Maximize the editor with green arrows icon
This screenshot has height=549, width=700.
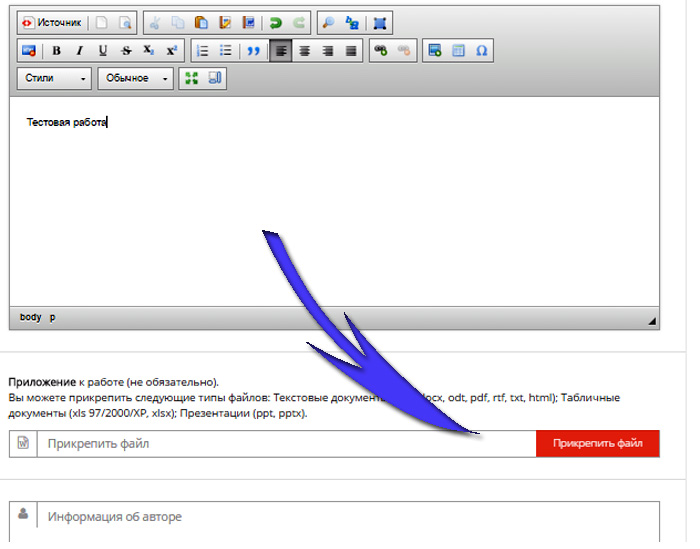192,78
